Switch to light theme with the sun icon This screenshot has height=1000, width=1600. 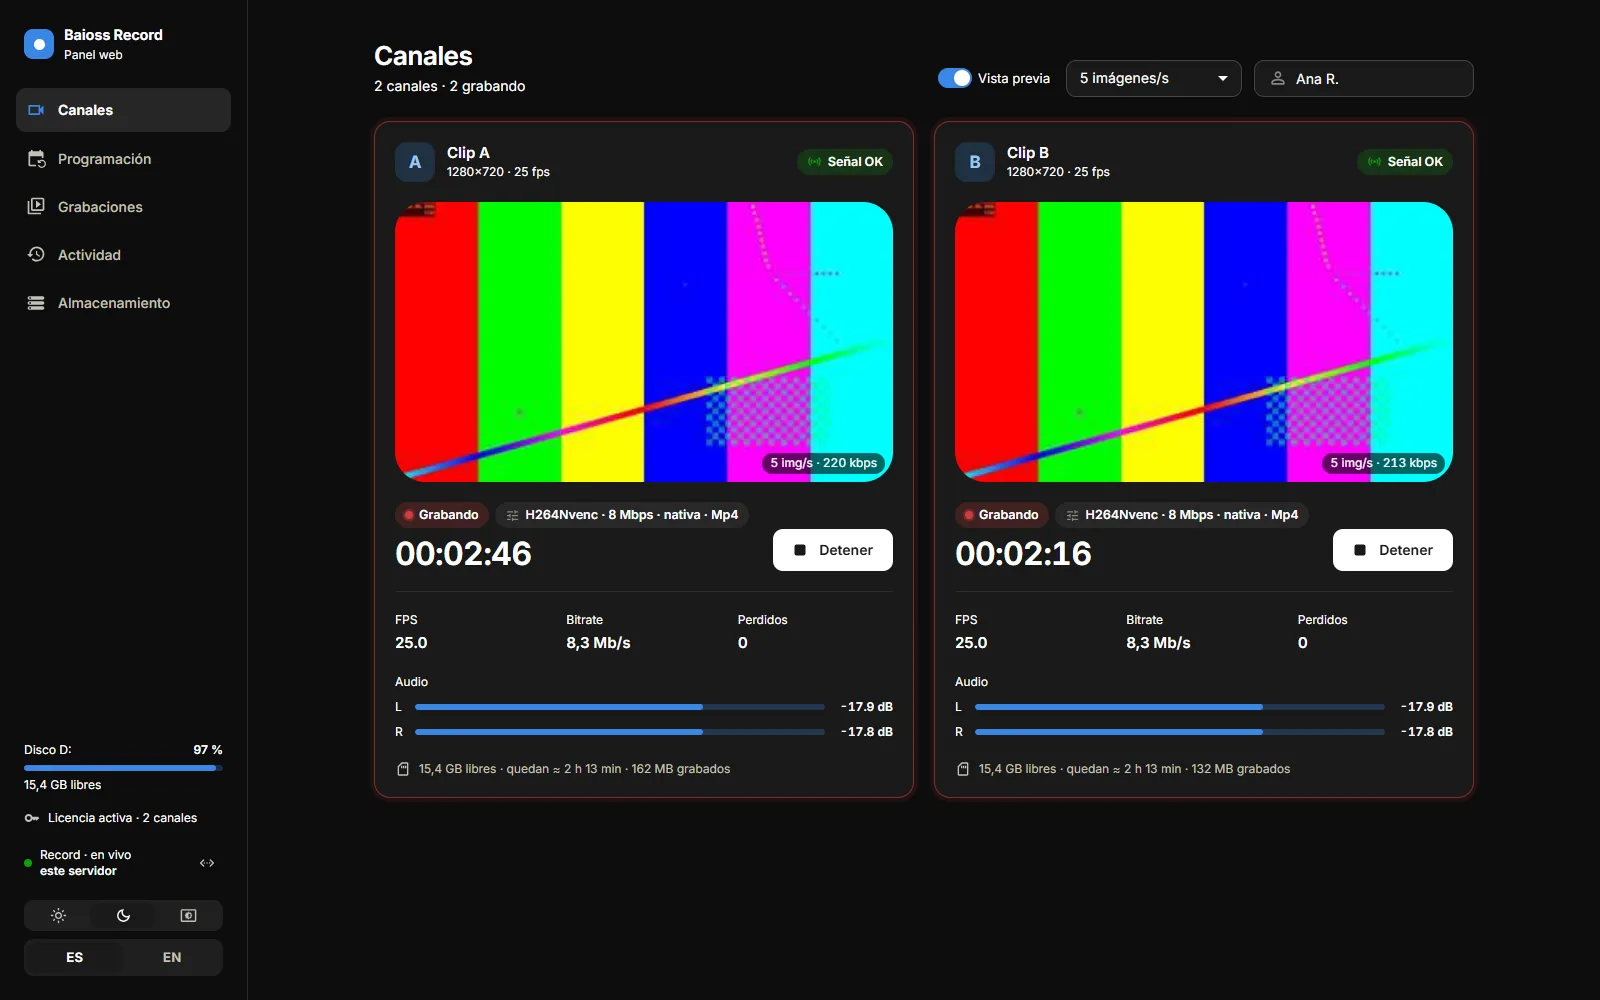[58, 916]
